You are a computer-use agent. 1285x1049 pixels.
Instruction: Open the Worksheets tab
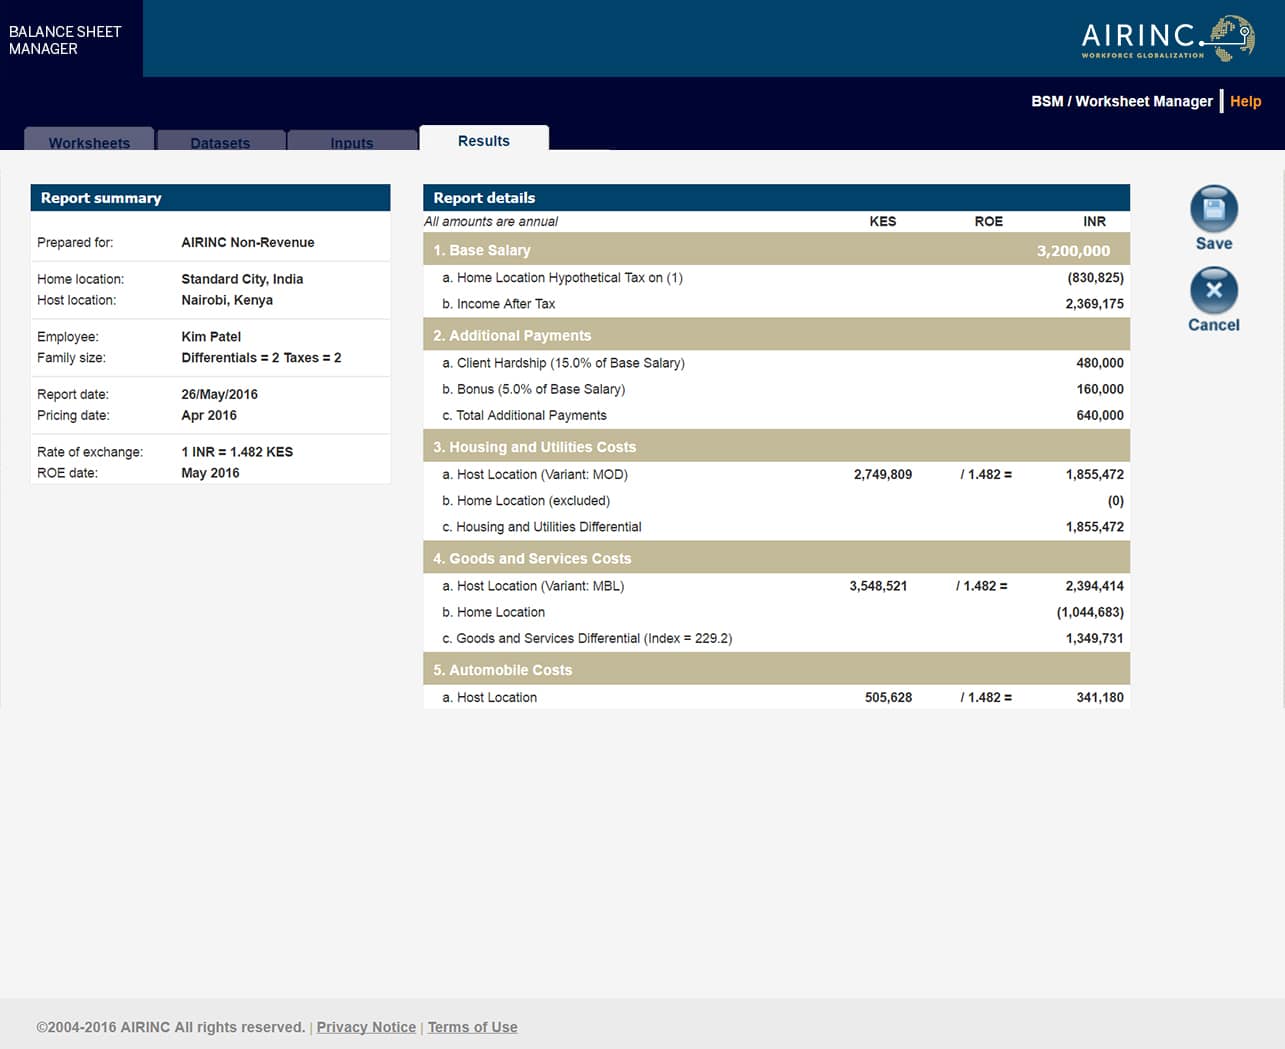[89, 142]
